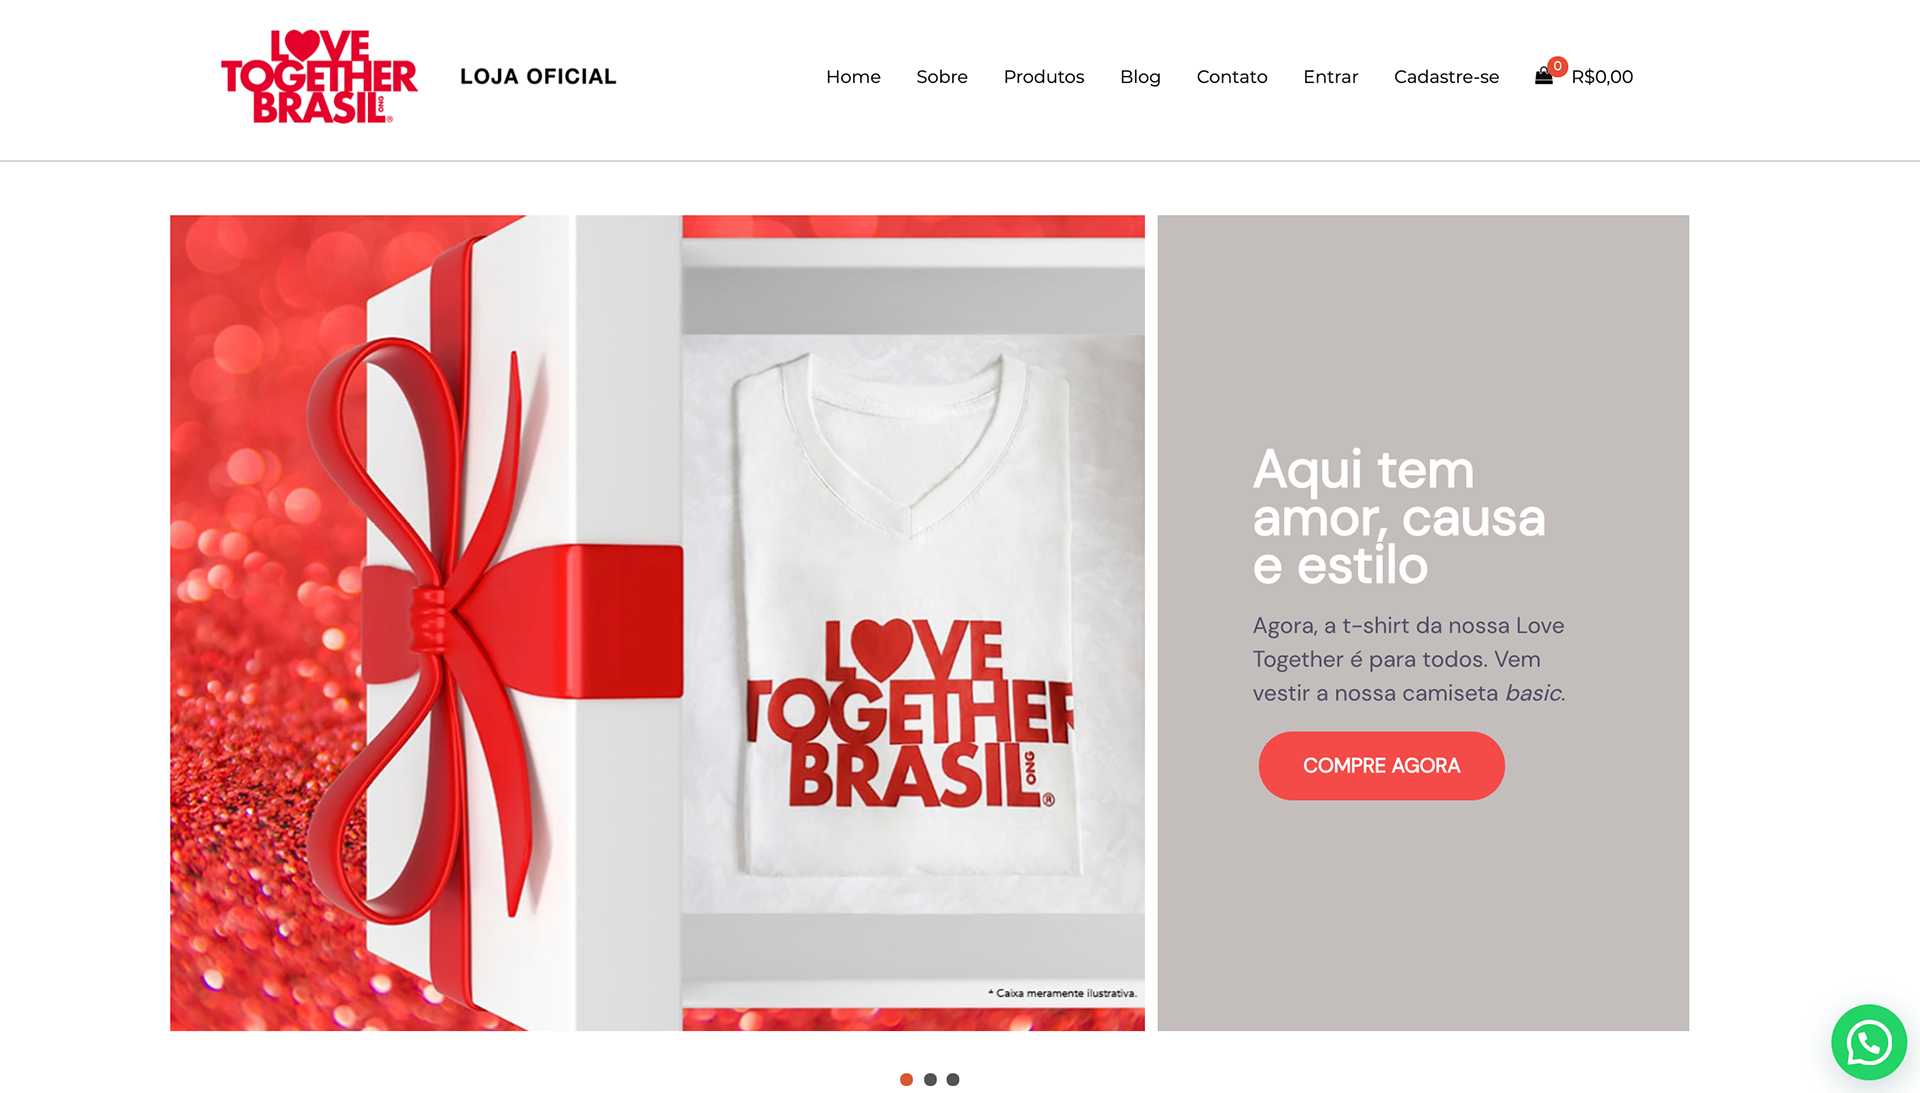This screenshot has height=1093, width=1920.
Task: Click the shopping bag cart icon
Action: click(x=1543, y=77)
